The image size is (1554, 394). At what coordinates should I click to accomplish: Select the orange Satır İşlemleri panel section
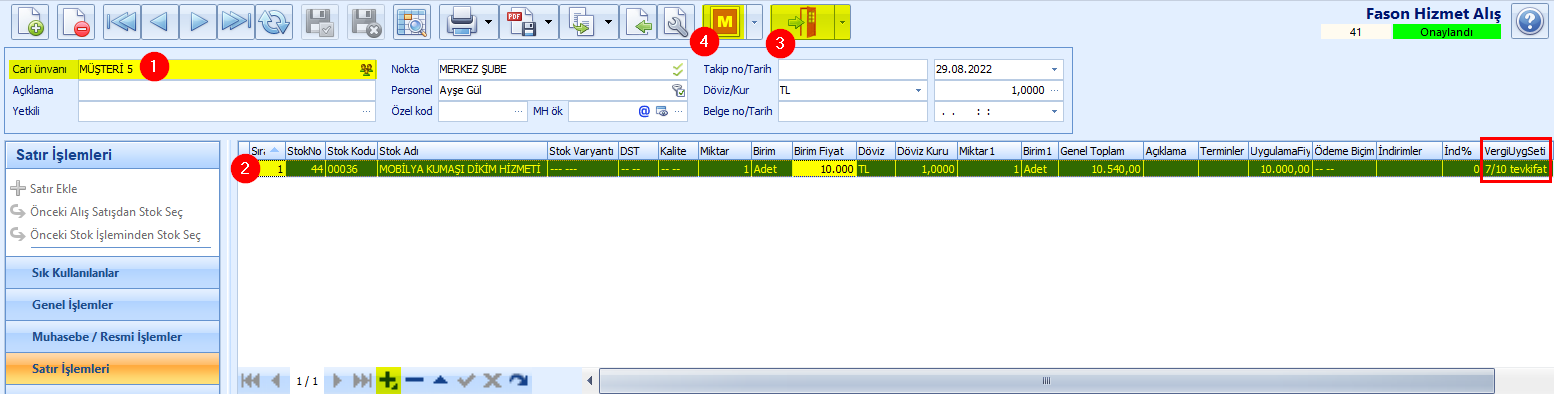[112, 369]
